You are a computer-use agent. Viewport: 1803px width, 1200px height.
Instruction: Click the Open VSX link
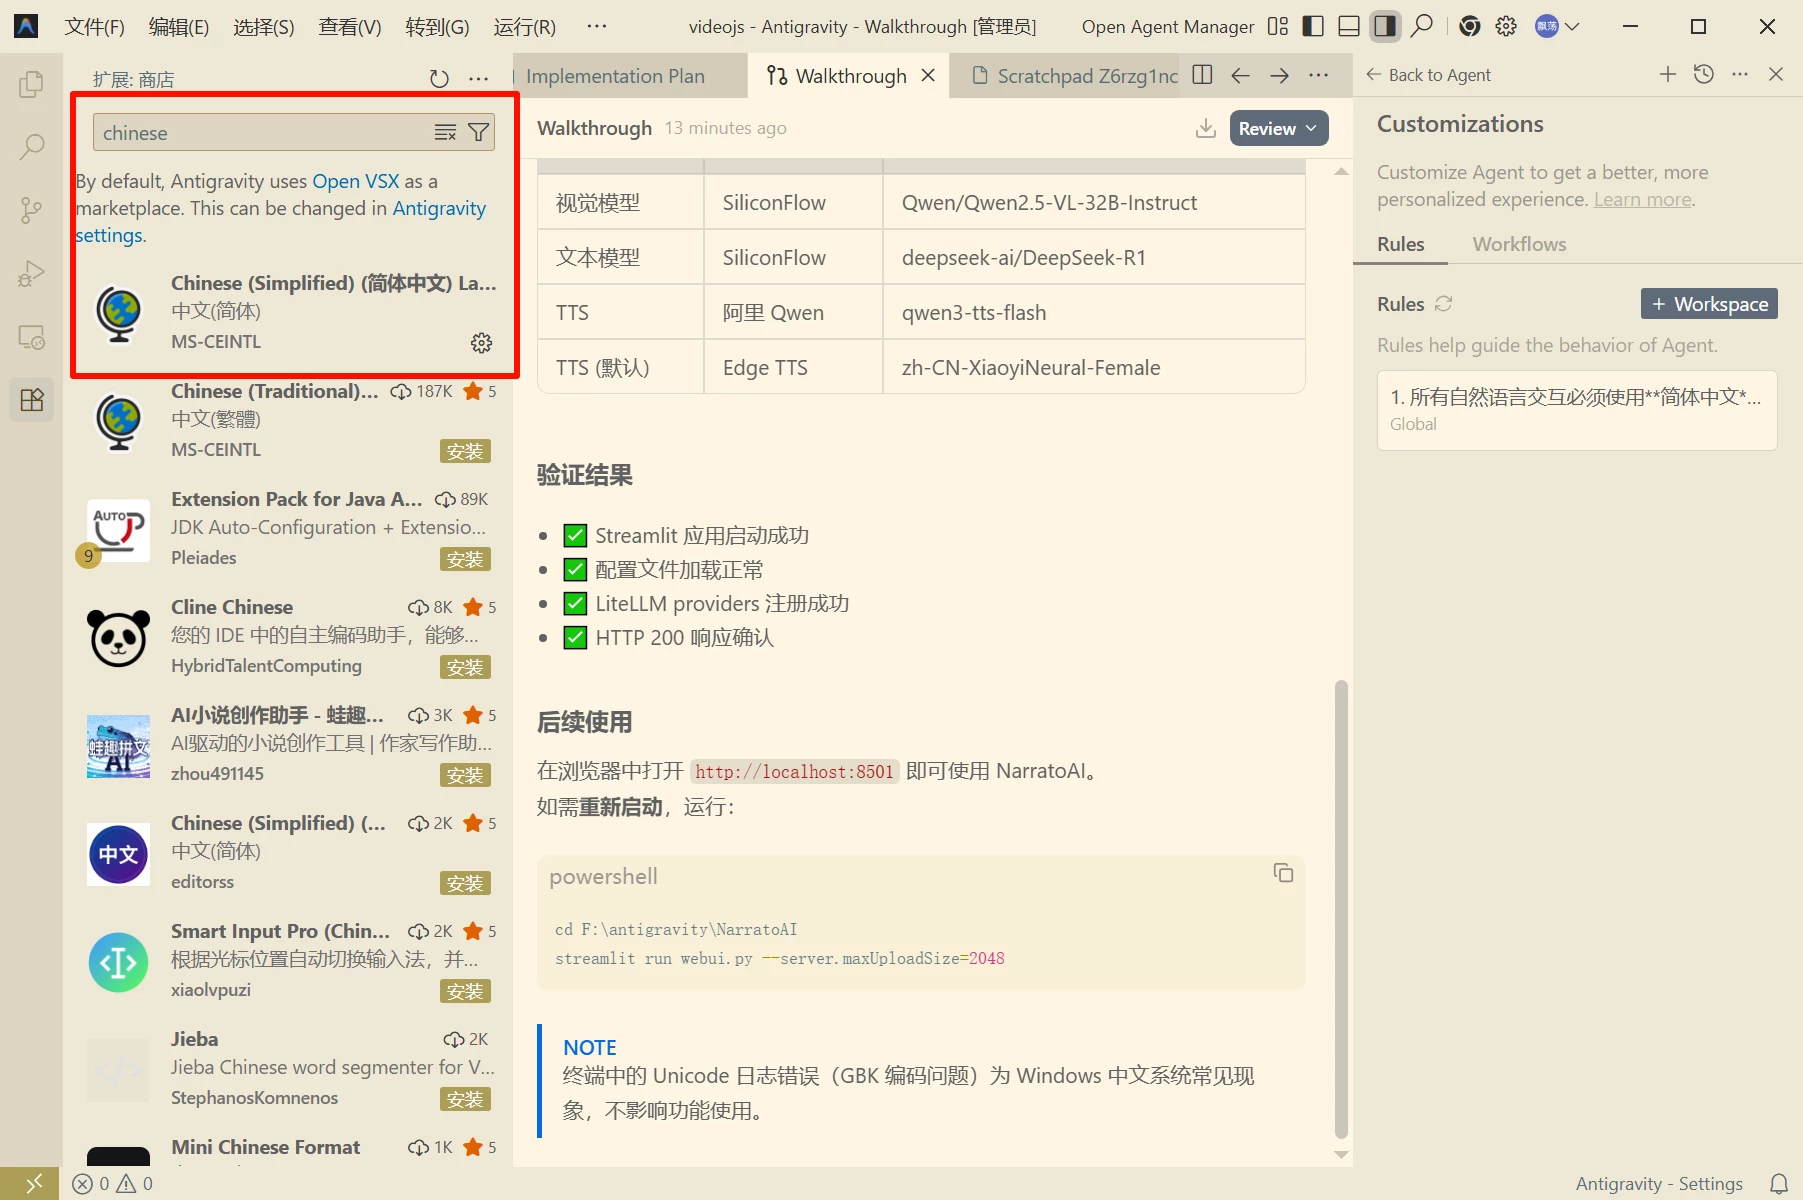(x=355, y=181)
